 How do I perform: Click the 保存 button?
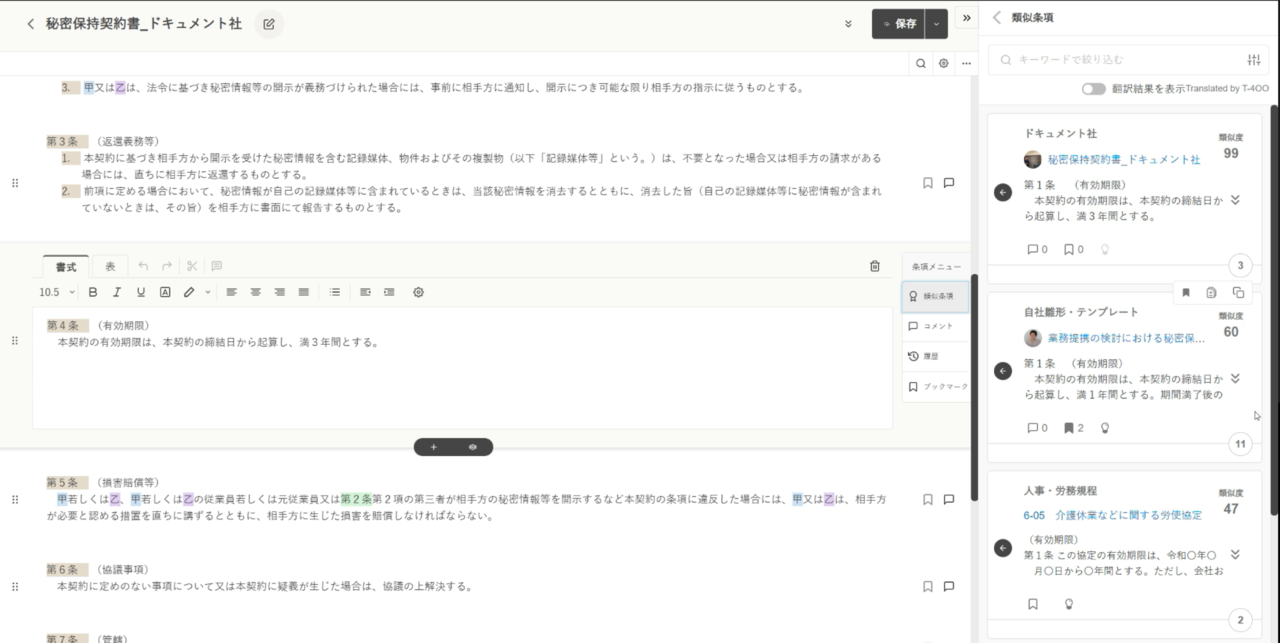pyautogui.click(x=898, y=24)
